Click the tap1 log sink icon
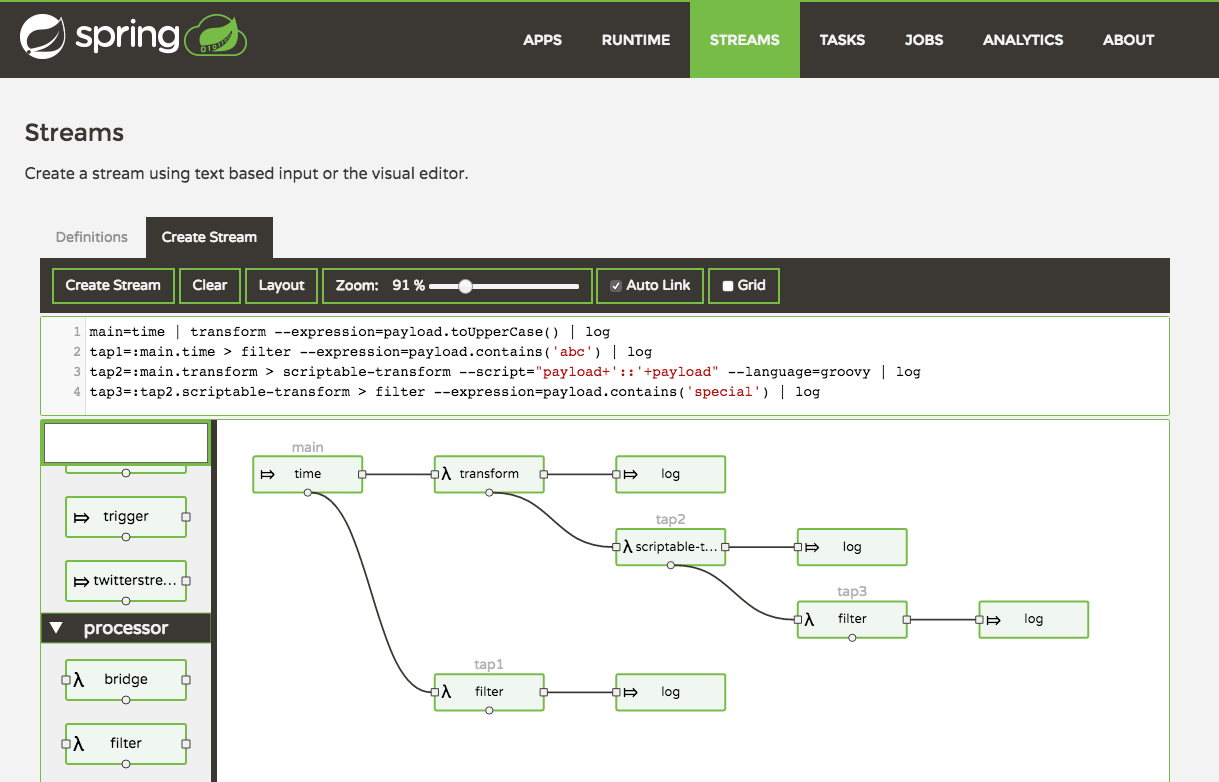Viewport: 1219px width, 782px height. coord(631,691)
